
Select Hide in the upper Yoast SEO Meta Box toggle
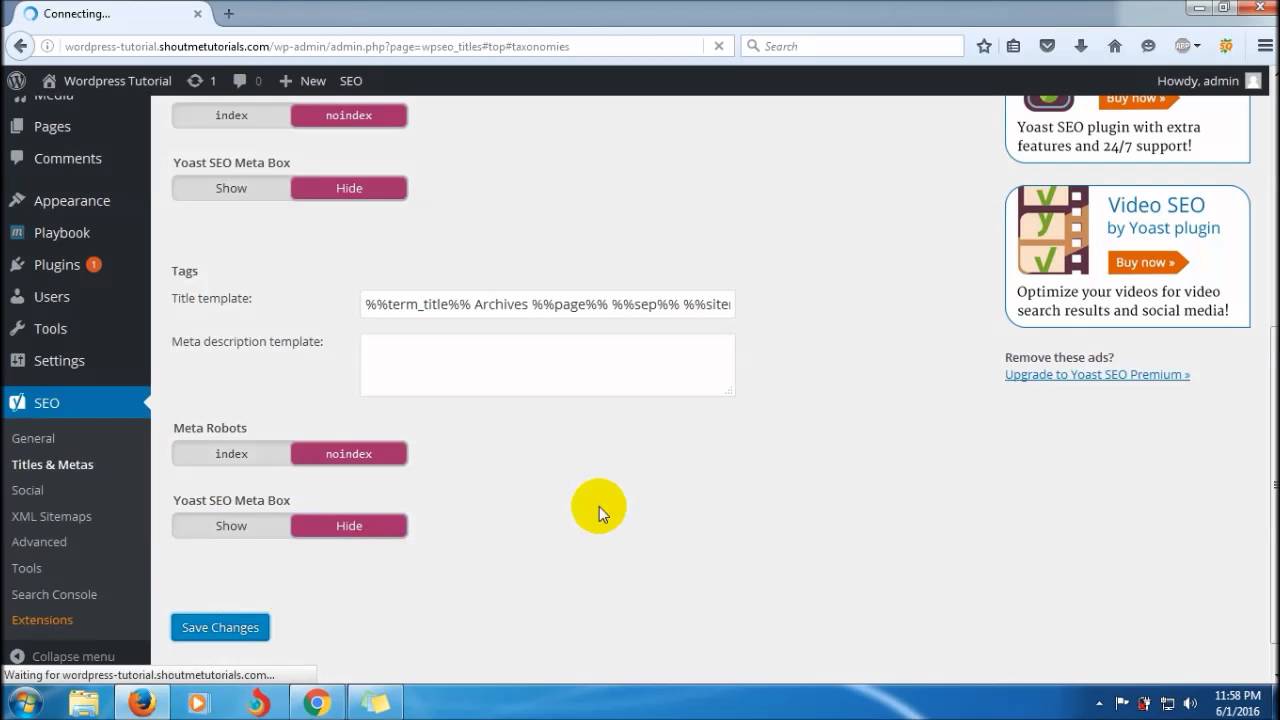(349, 188)
